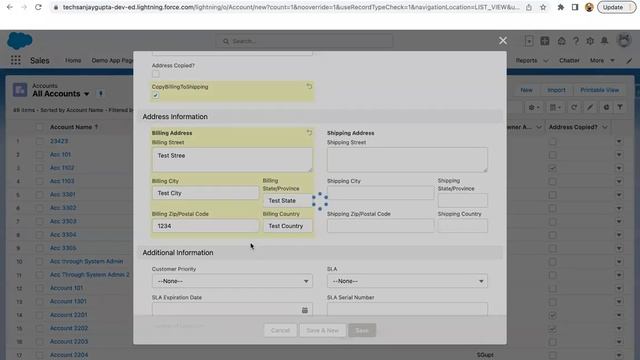This screenshot has height=360, width=640.
Task: Open the user profile avatar
Action: pyautogui.click(x=624, y=41)
